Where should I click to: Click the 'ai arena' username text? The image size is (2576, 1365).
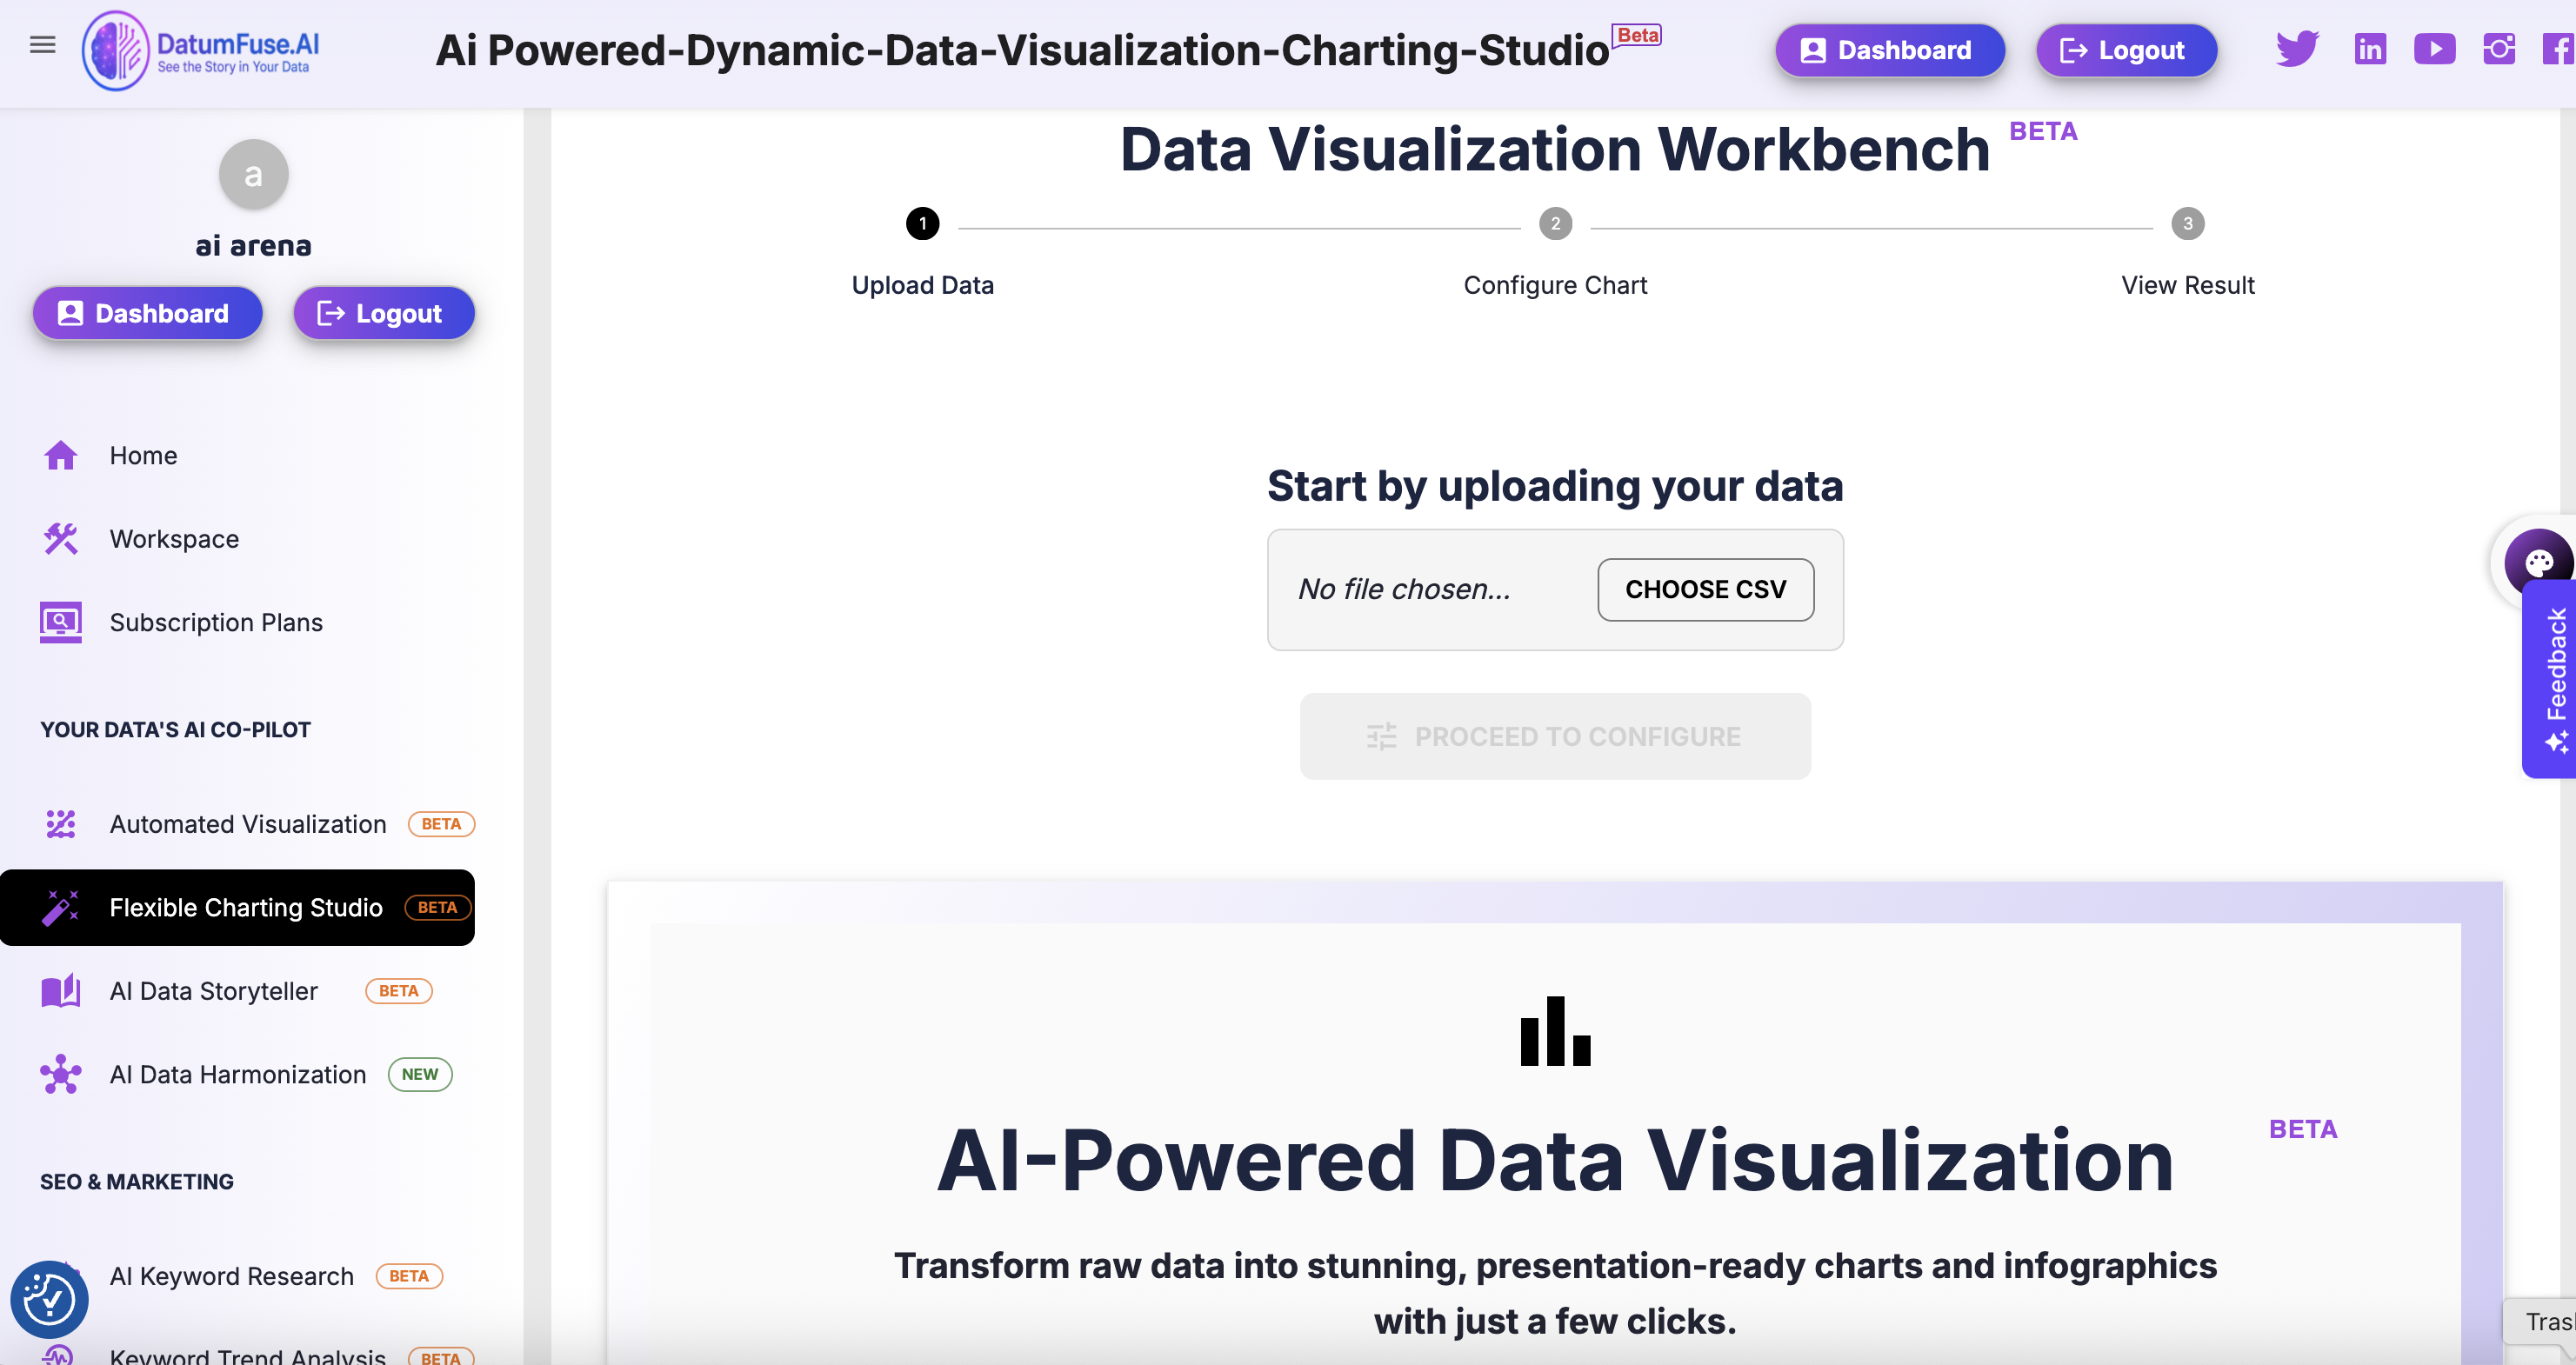(254, 245)
